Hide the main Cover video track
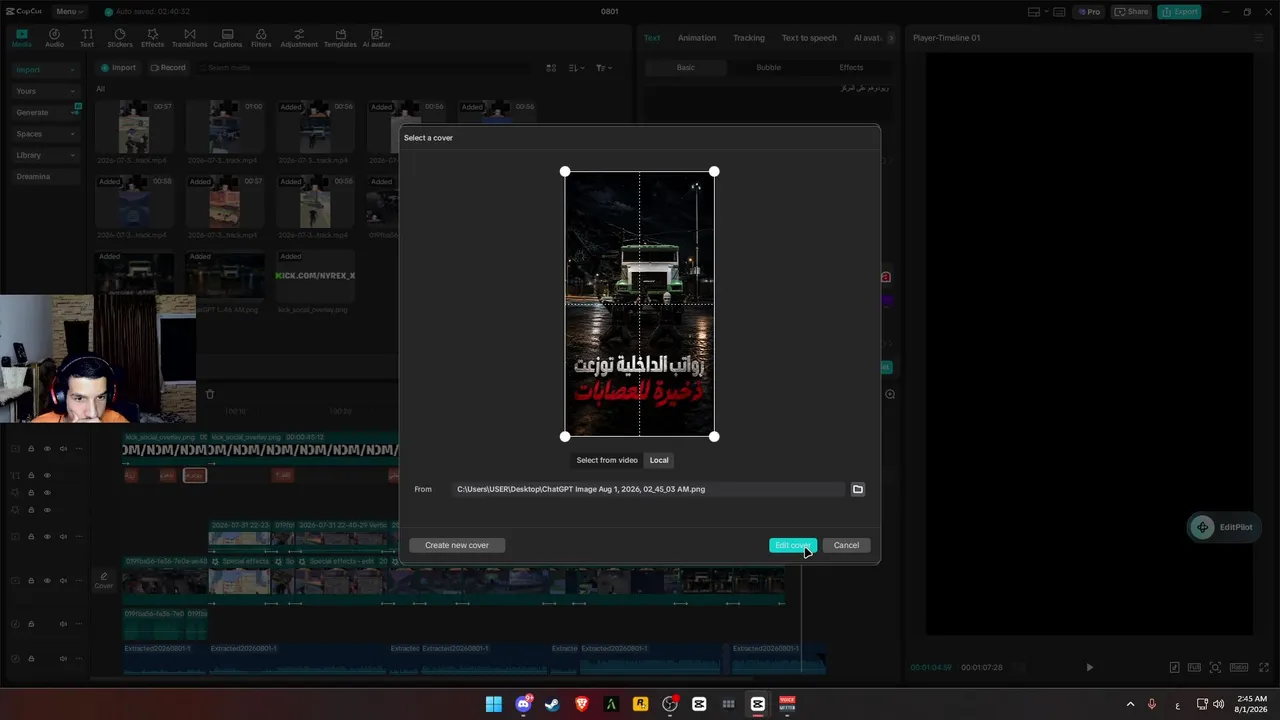 47,581
